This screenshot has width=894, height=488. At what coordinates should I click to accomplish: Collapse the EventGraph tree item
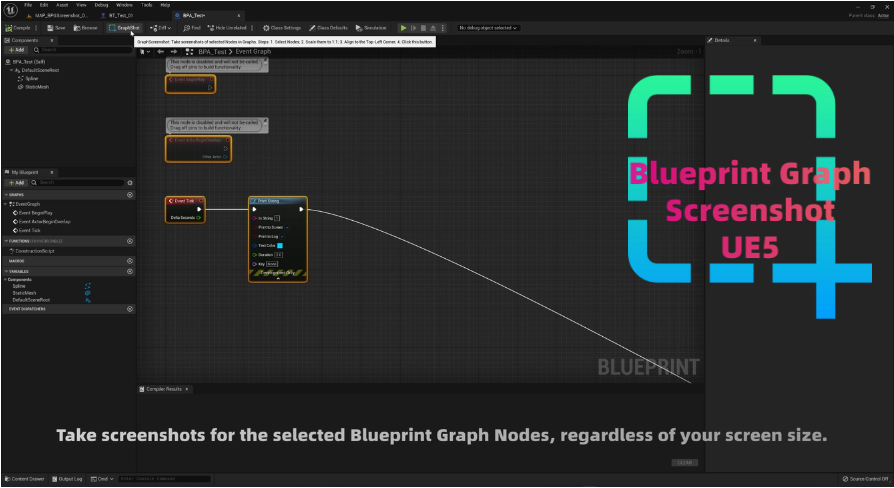[6, 204]
